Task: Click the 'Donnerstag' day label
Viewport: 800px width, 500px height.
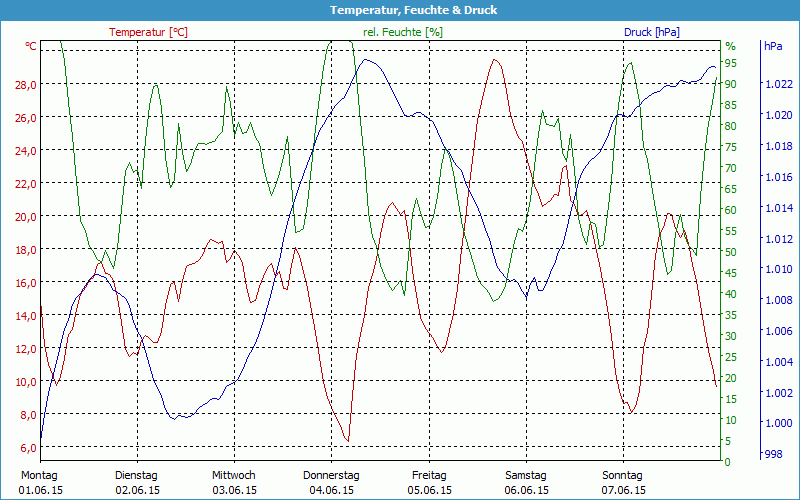Action: 331,476
